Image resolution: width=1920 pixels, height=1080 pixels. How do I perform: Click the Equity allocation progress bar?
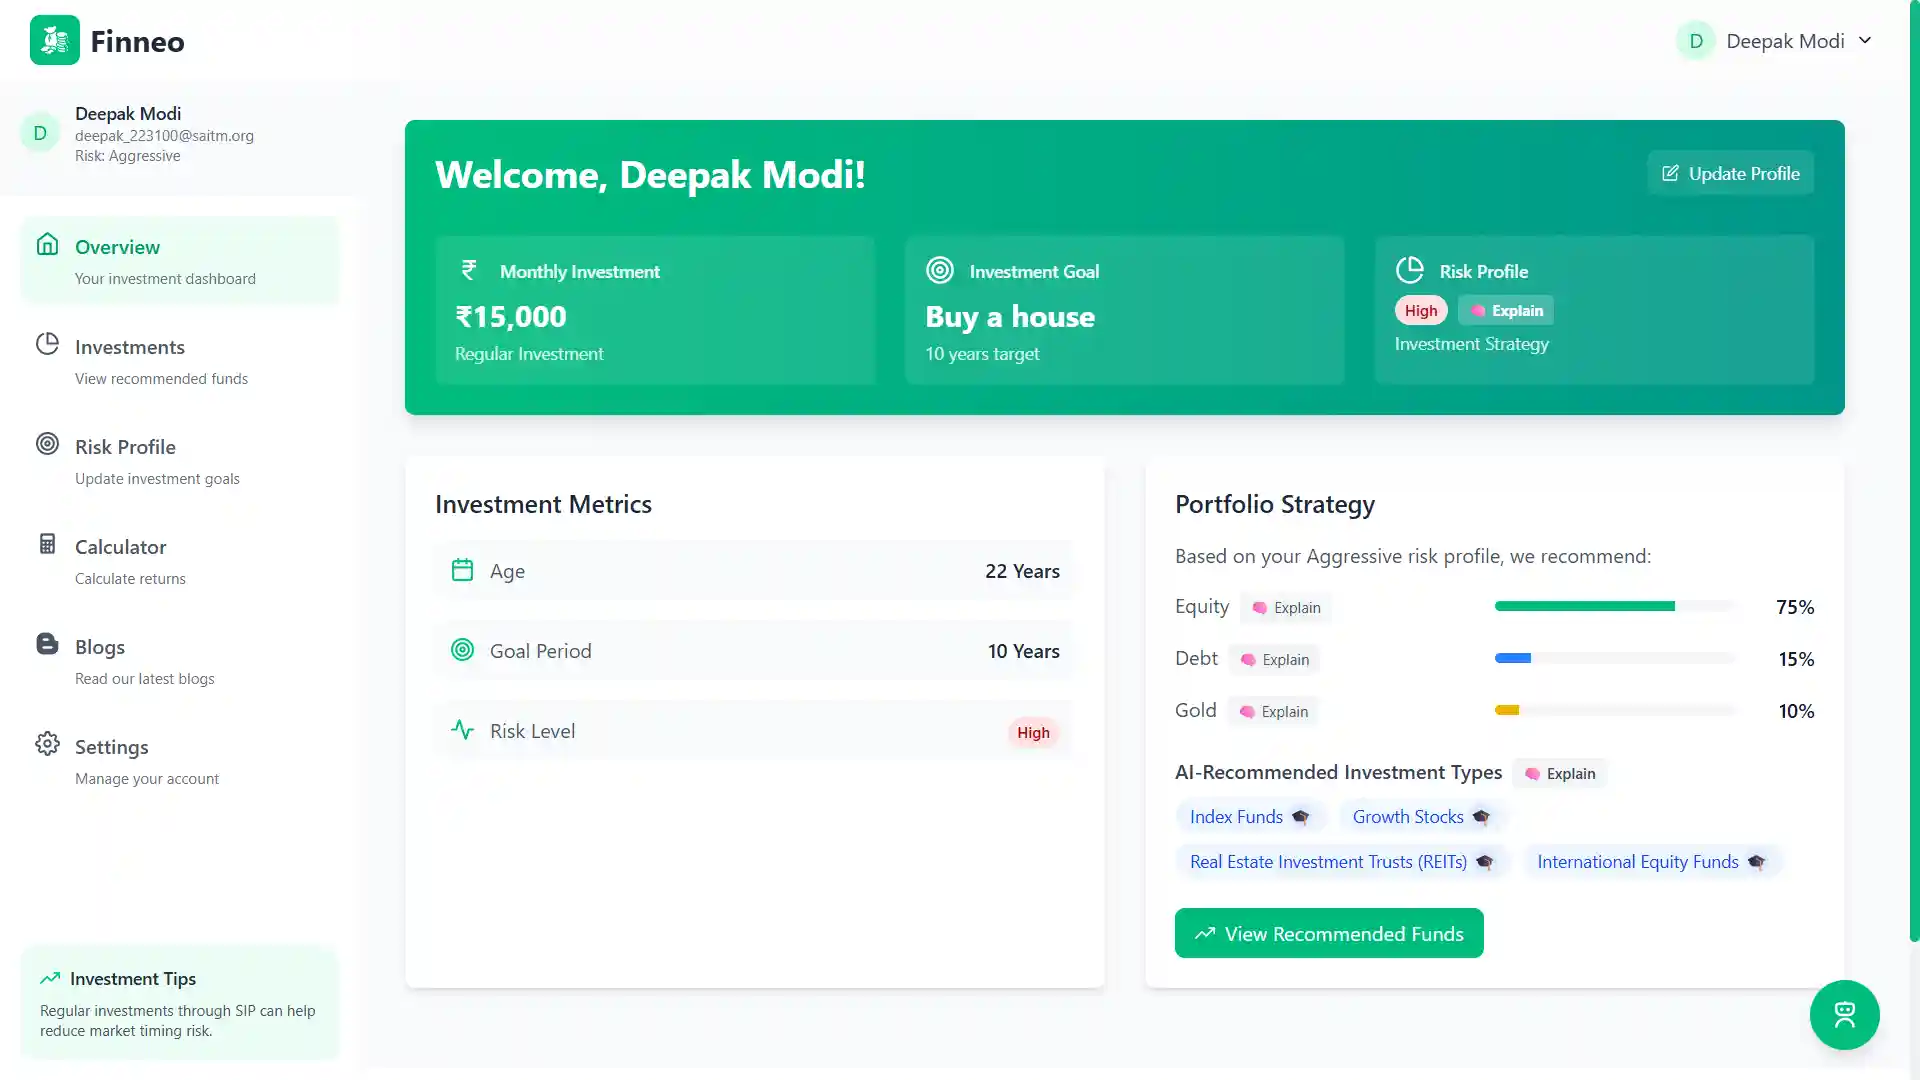click(1615, 606)
